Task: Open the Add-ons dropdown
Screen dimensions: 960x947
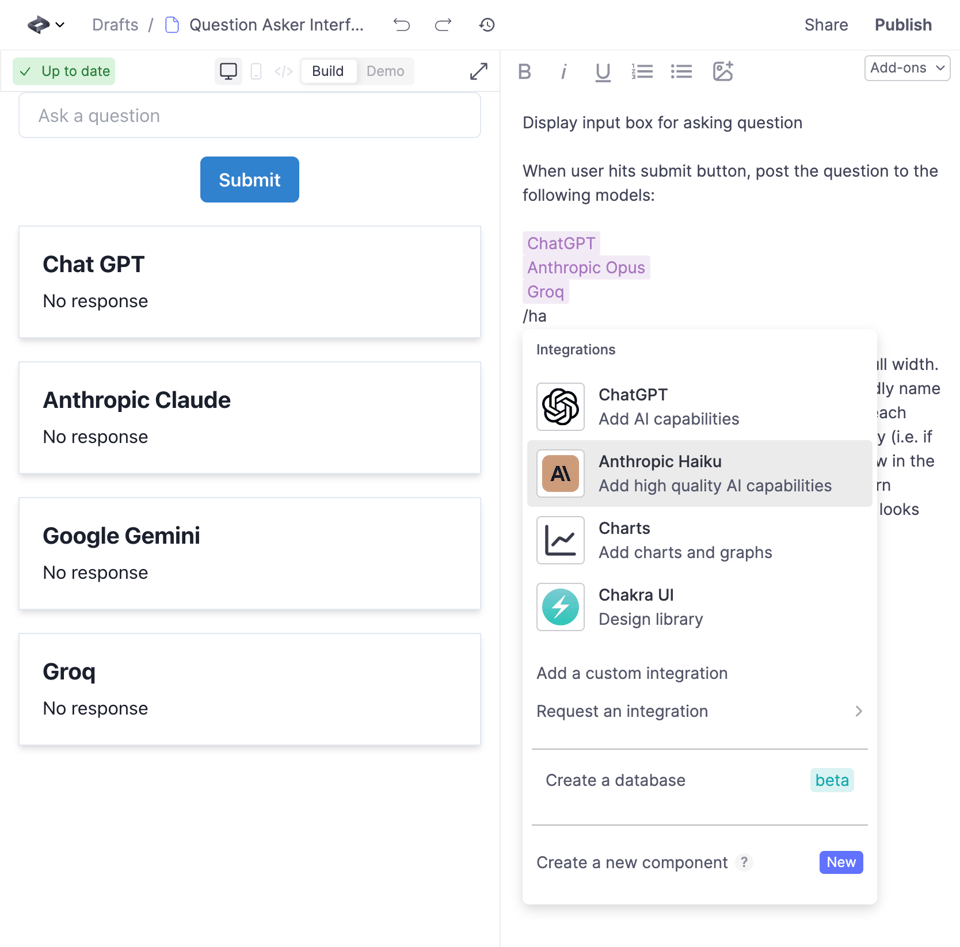Action: click(907, 68)
